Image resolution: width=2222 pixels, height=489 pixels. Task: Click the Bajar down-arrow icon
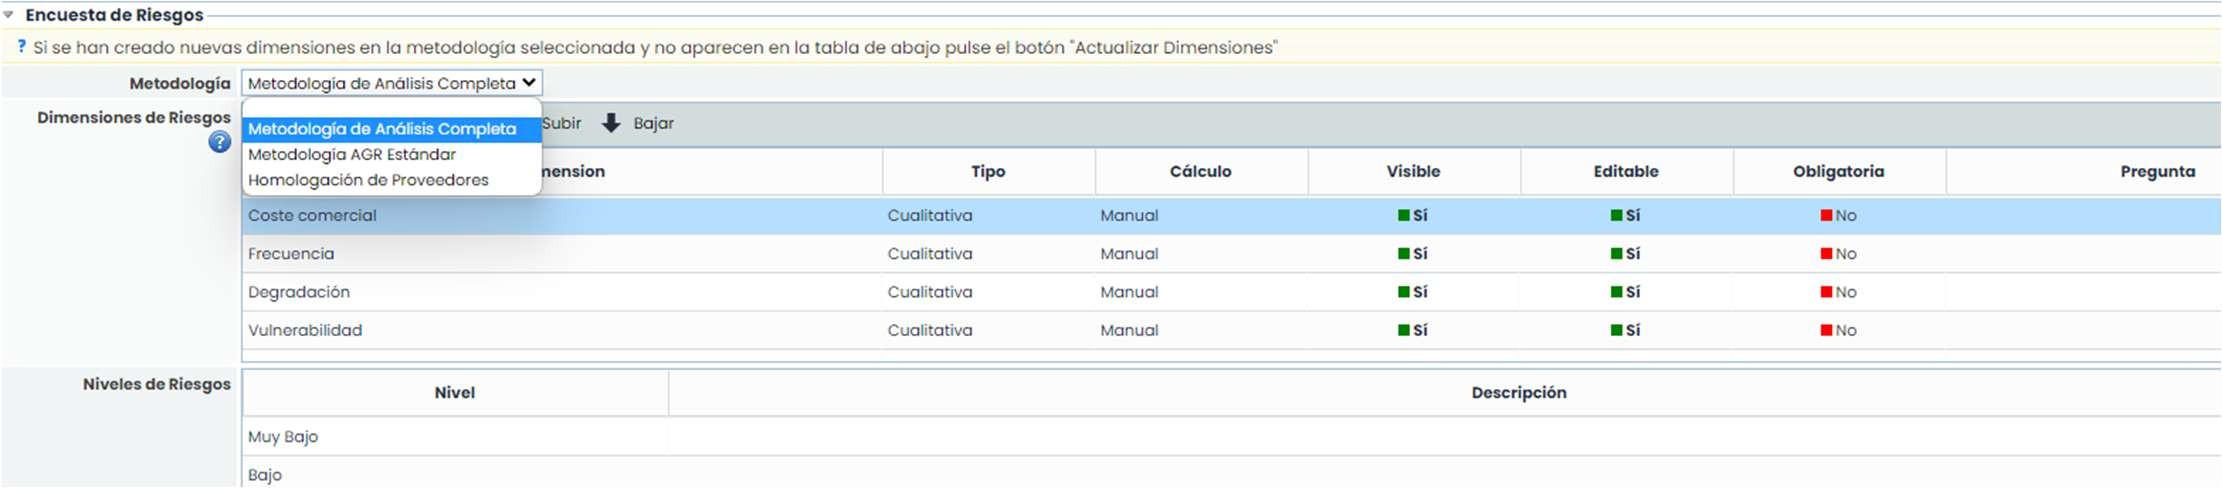pyautogui.click(x=611, y=123)
